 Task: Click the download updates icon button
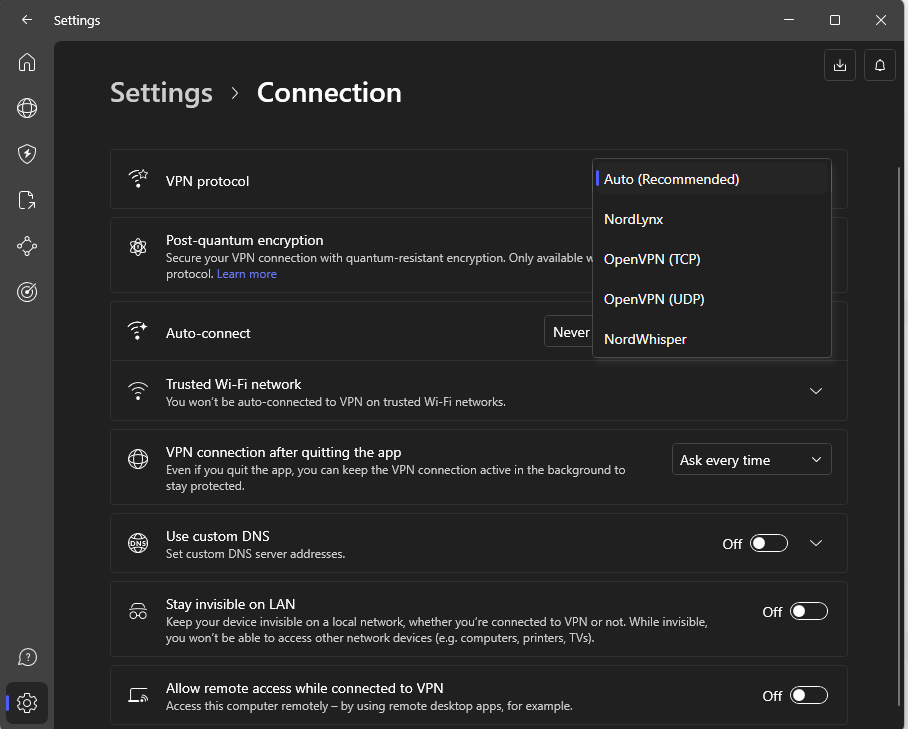pyautogui.click(x=840, y=65)
